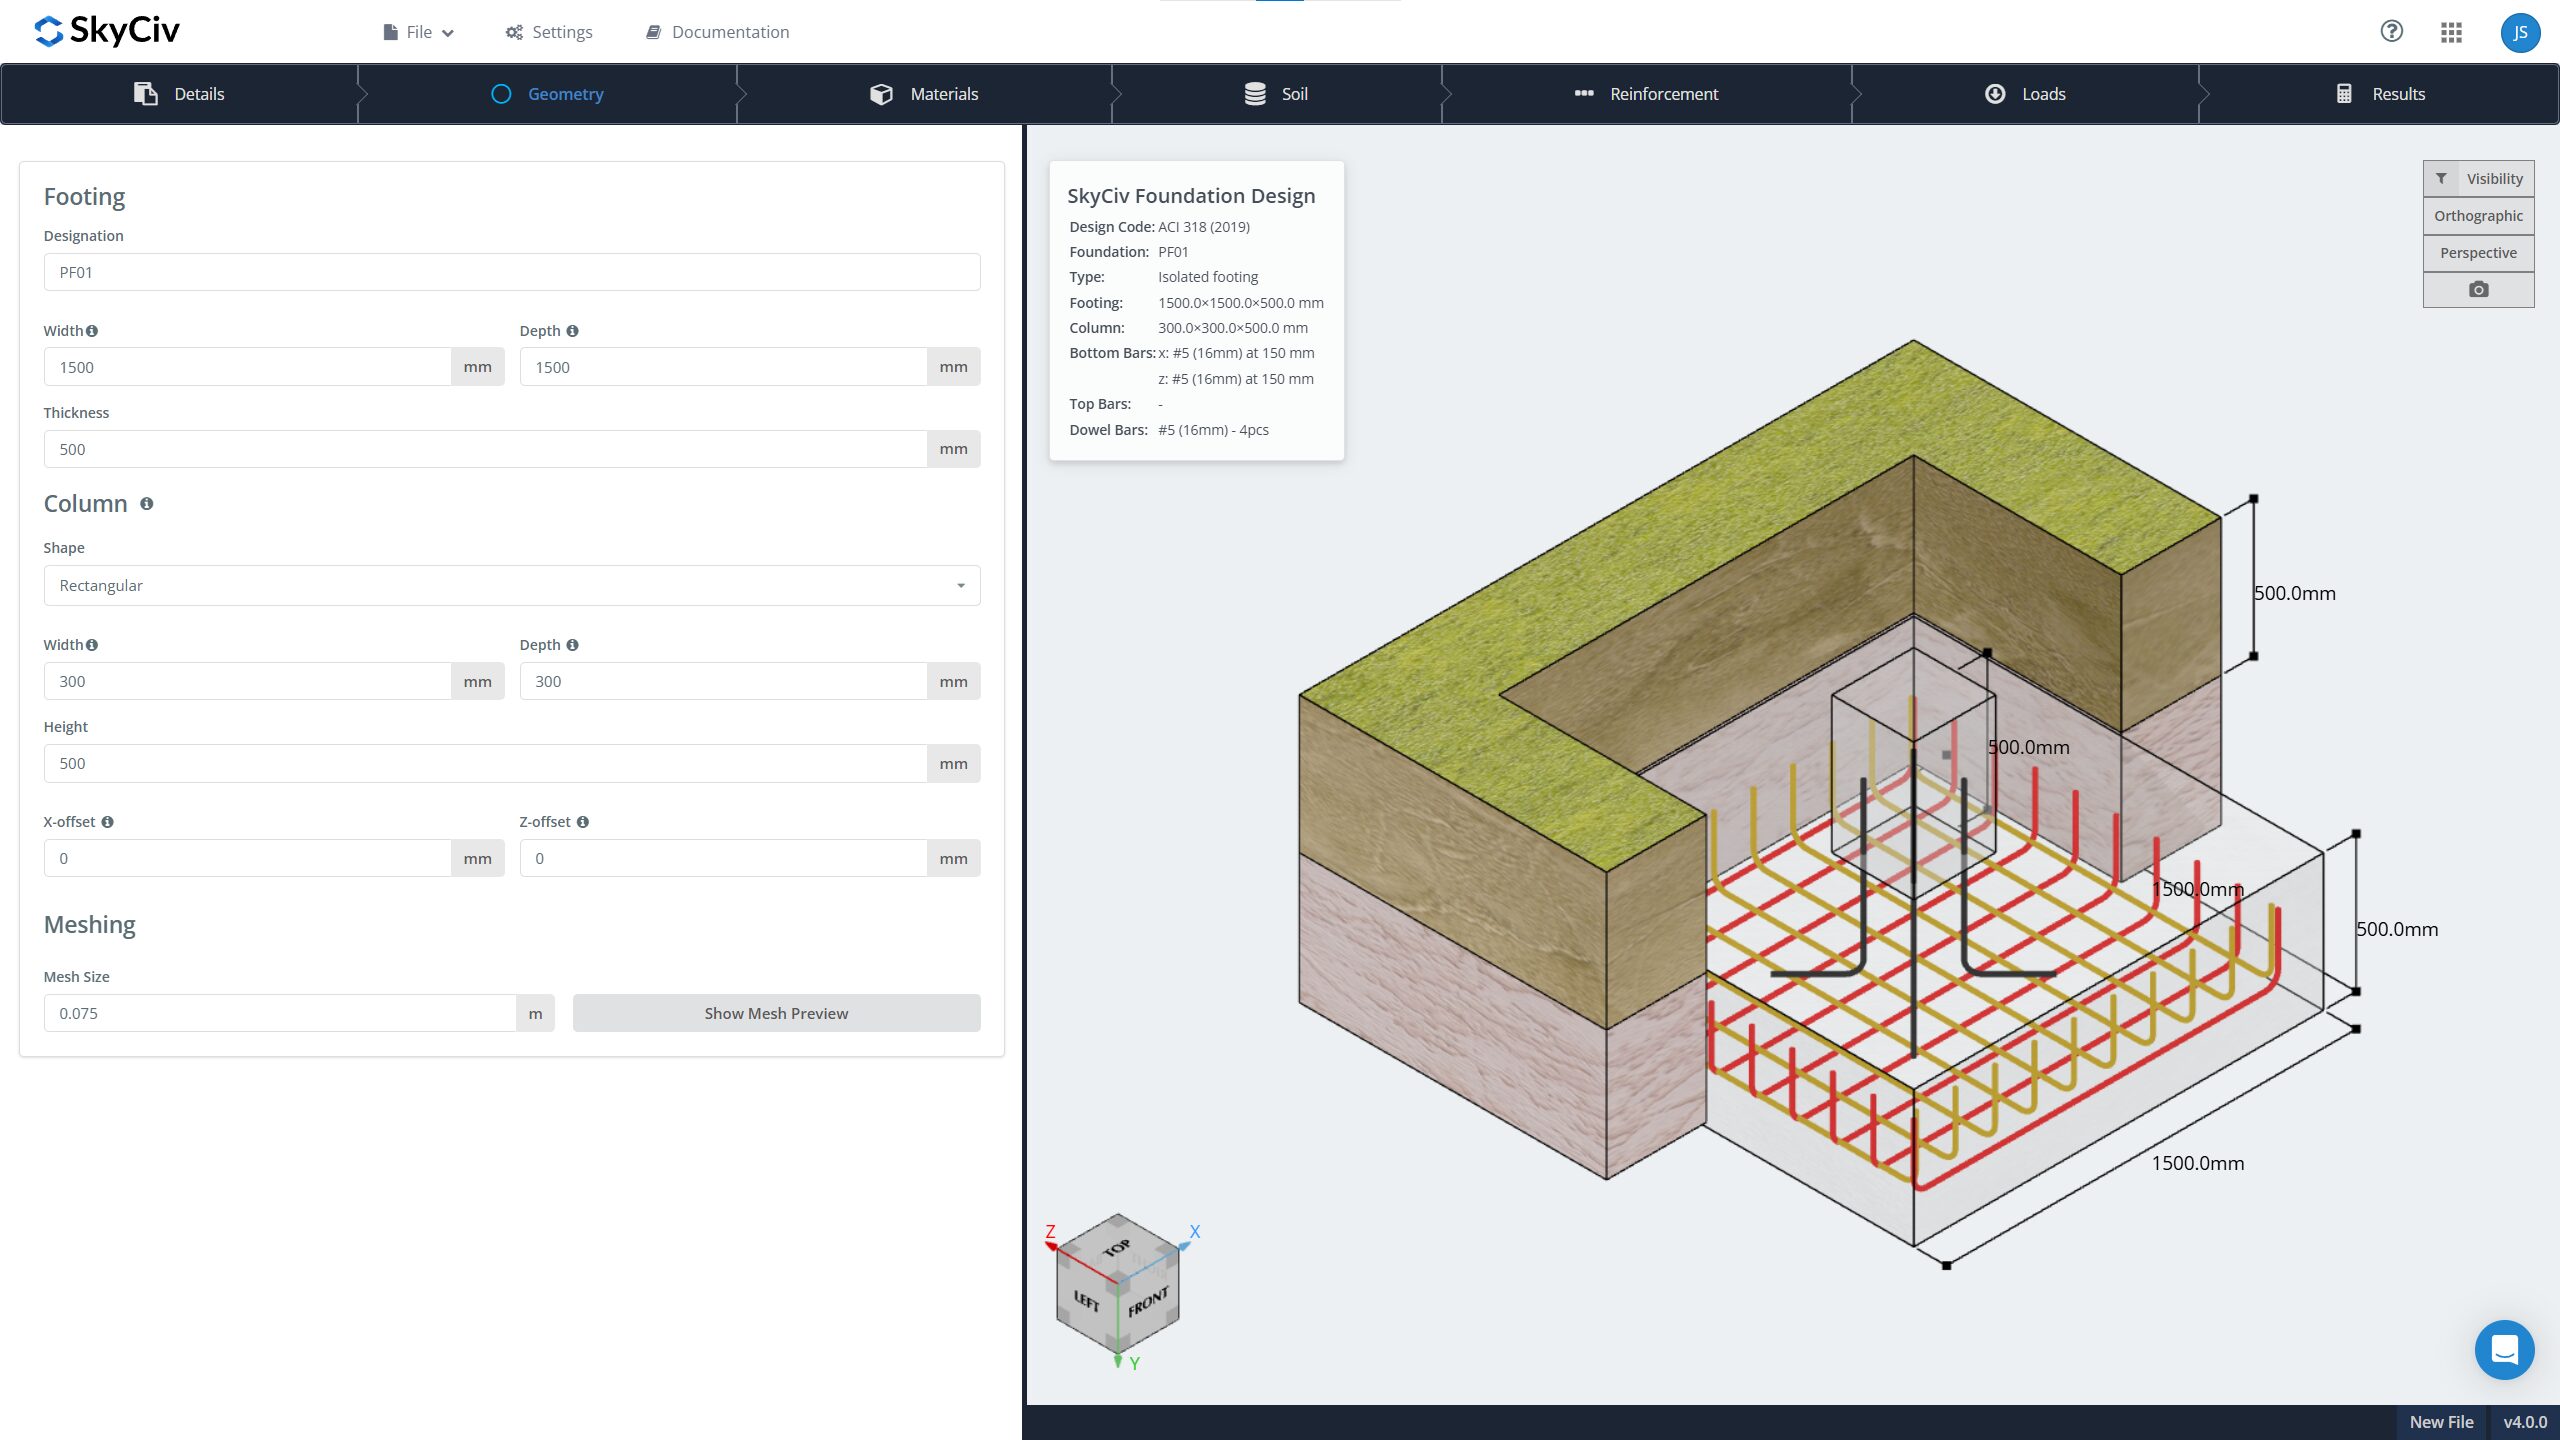Click the footing Depth input

click(723, 367)
